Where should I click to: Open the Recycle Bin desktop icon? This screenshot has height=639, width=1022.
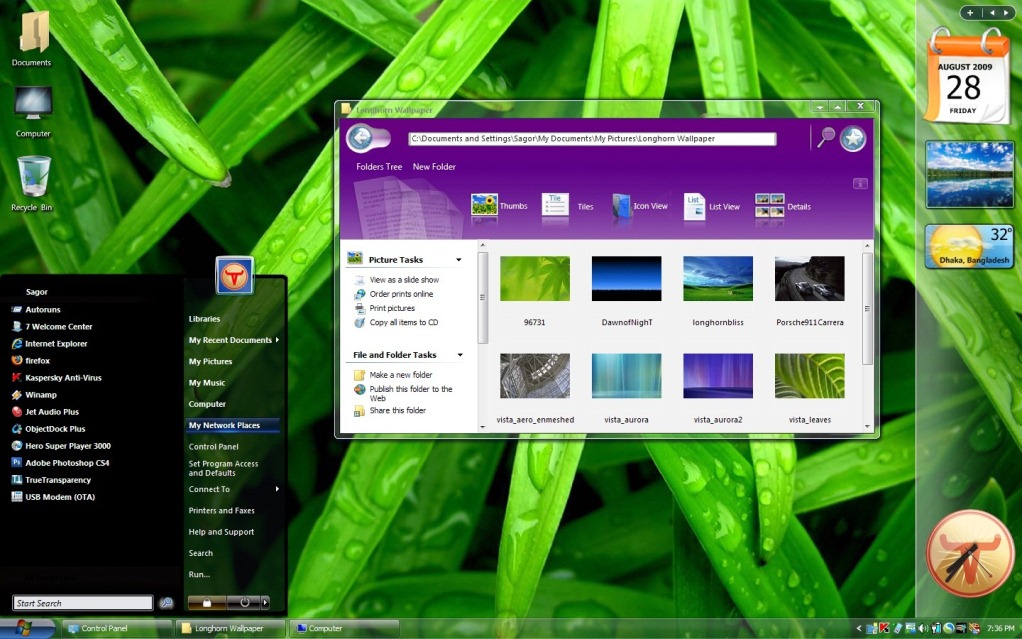click(33, 176)
